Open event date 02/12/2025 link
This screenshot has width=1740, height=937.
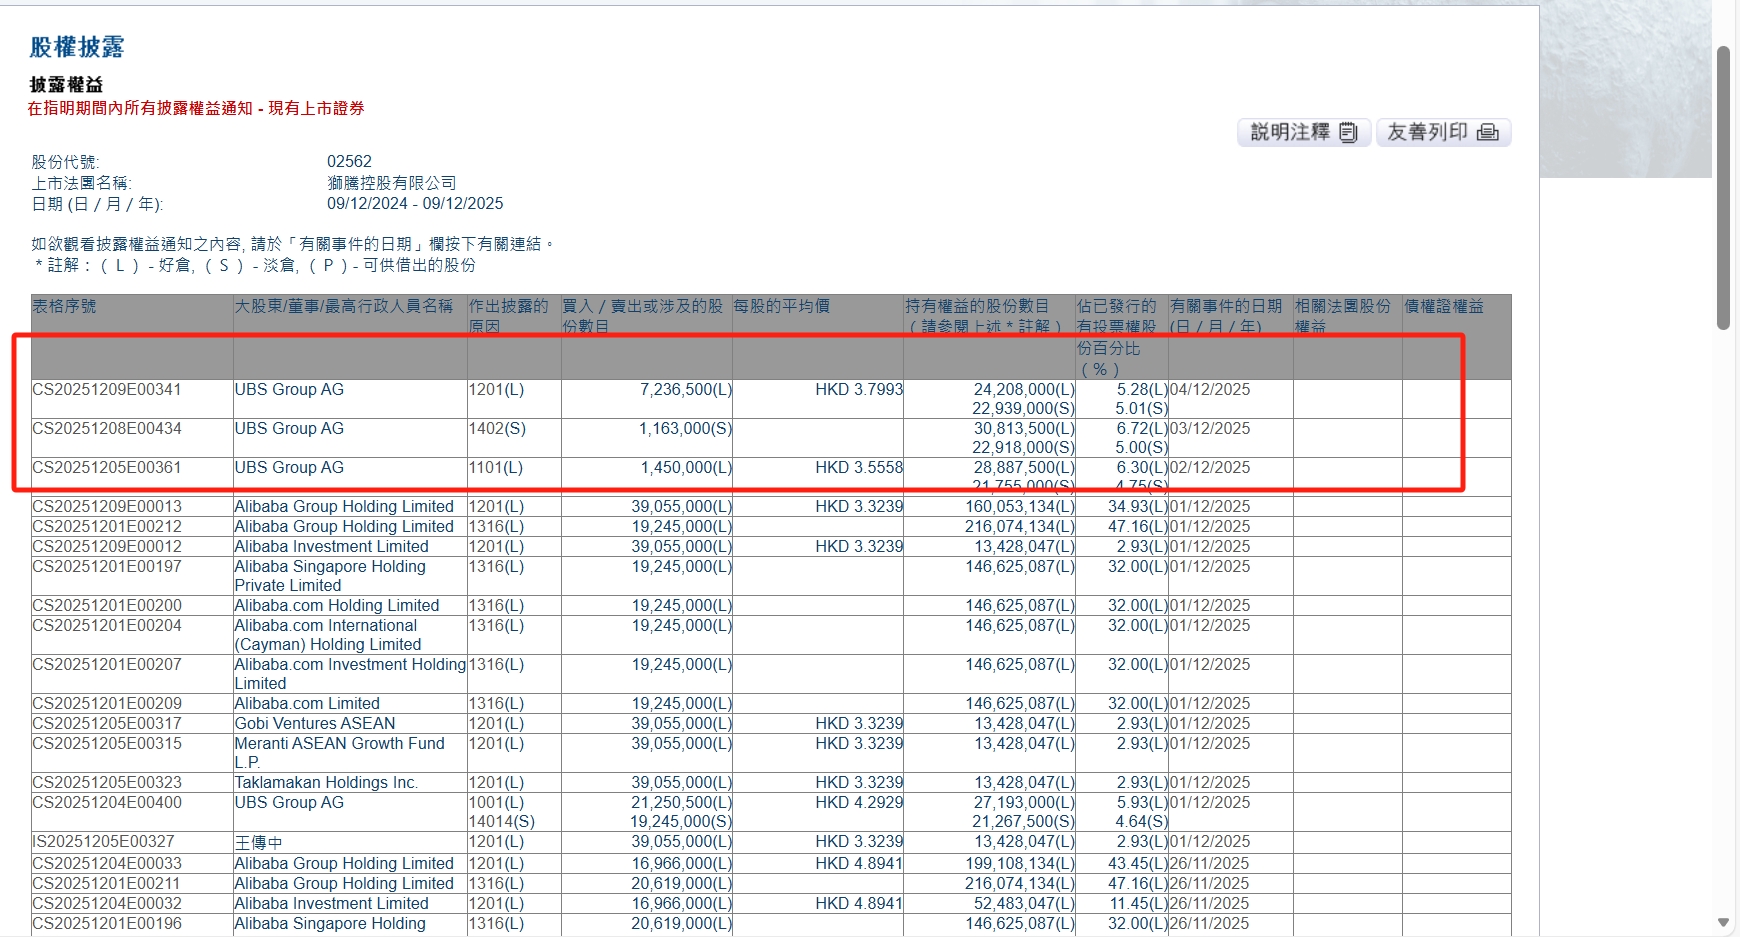(1210, 467)
